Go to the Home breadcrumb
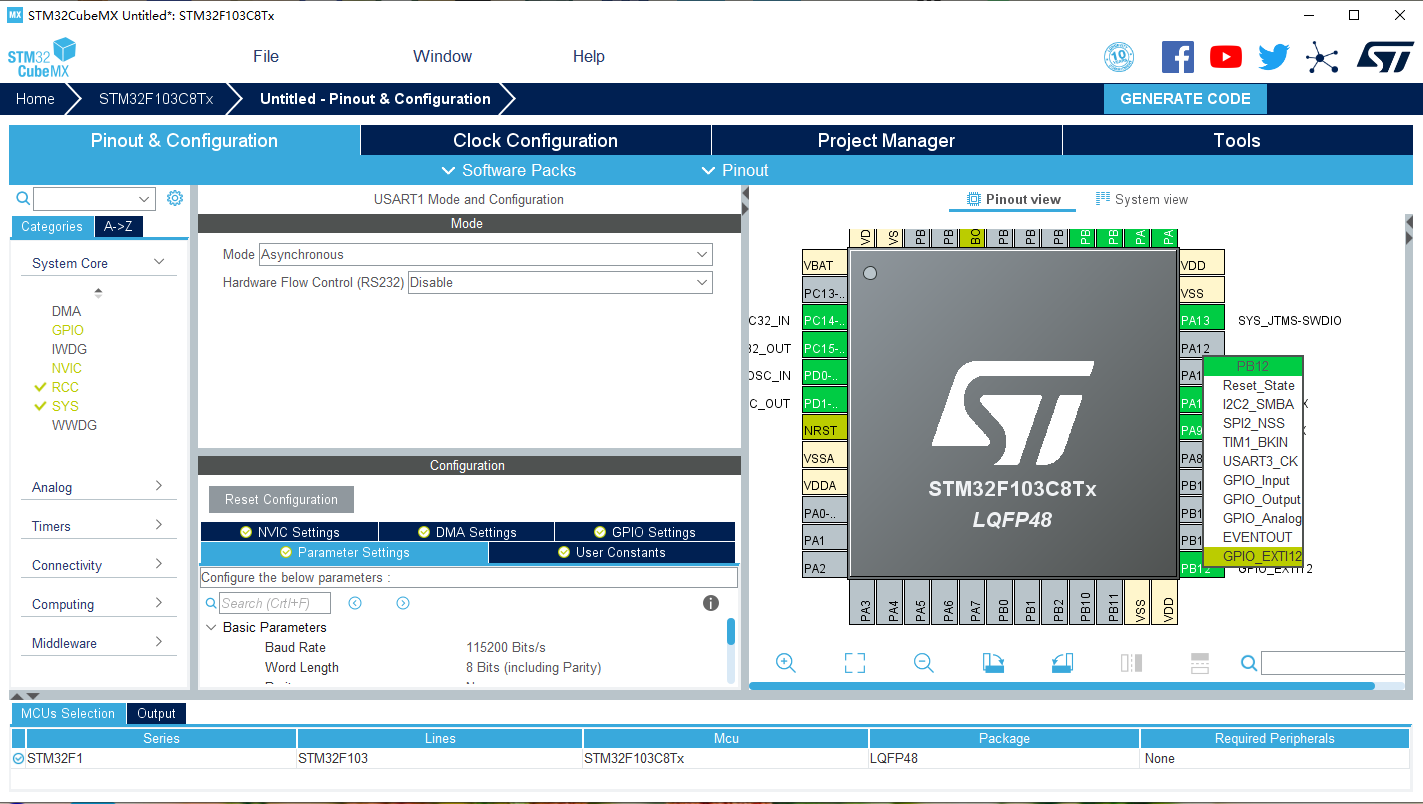1423x804 pixels. pyautogui.click(x=35, y=99)
